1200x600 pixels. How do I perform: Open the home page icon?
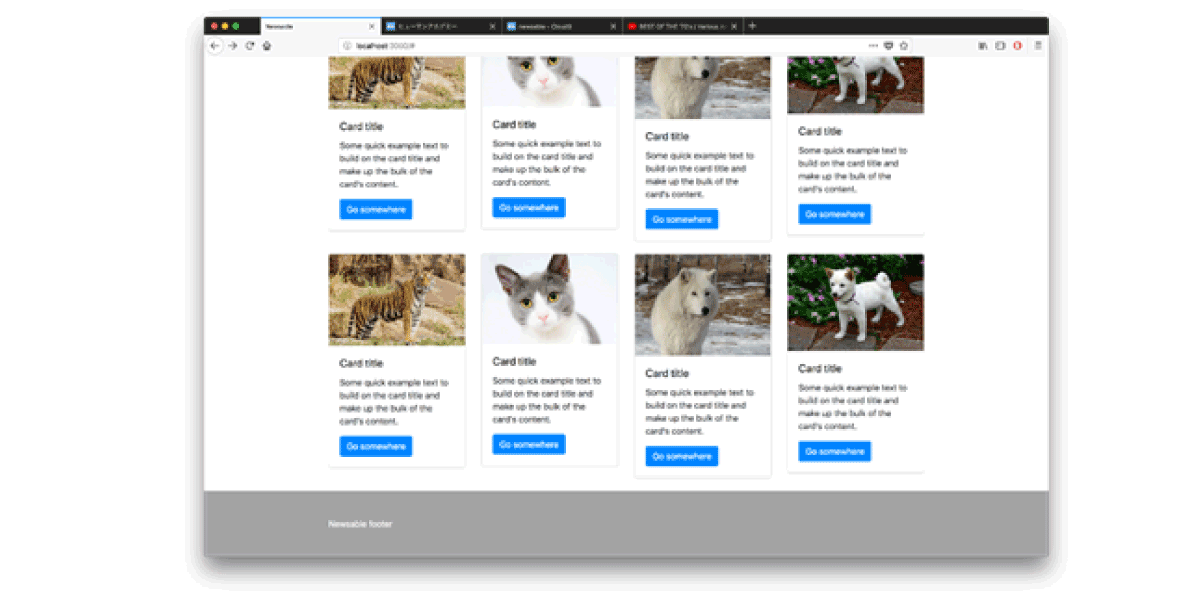pos(267,46)
